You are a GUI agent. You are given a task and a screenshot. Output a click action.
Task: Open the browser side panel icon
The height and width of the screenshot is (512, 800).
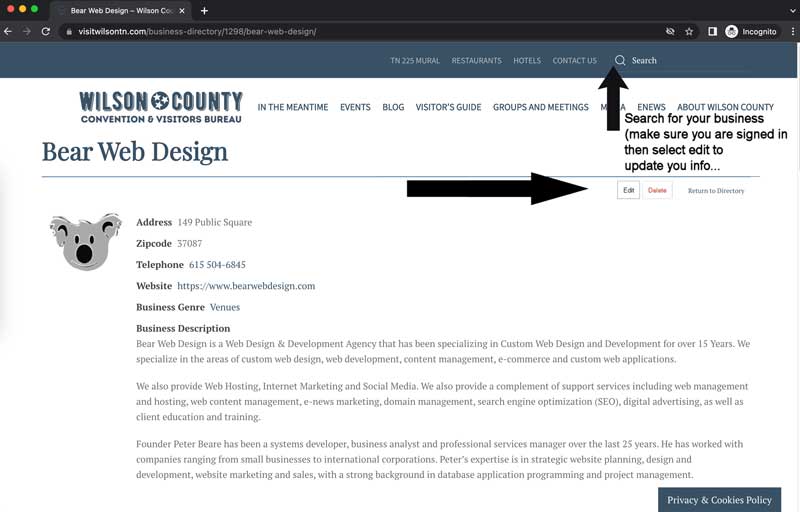point(712,32)
